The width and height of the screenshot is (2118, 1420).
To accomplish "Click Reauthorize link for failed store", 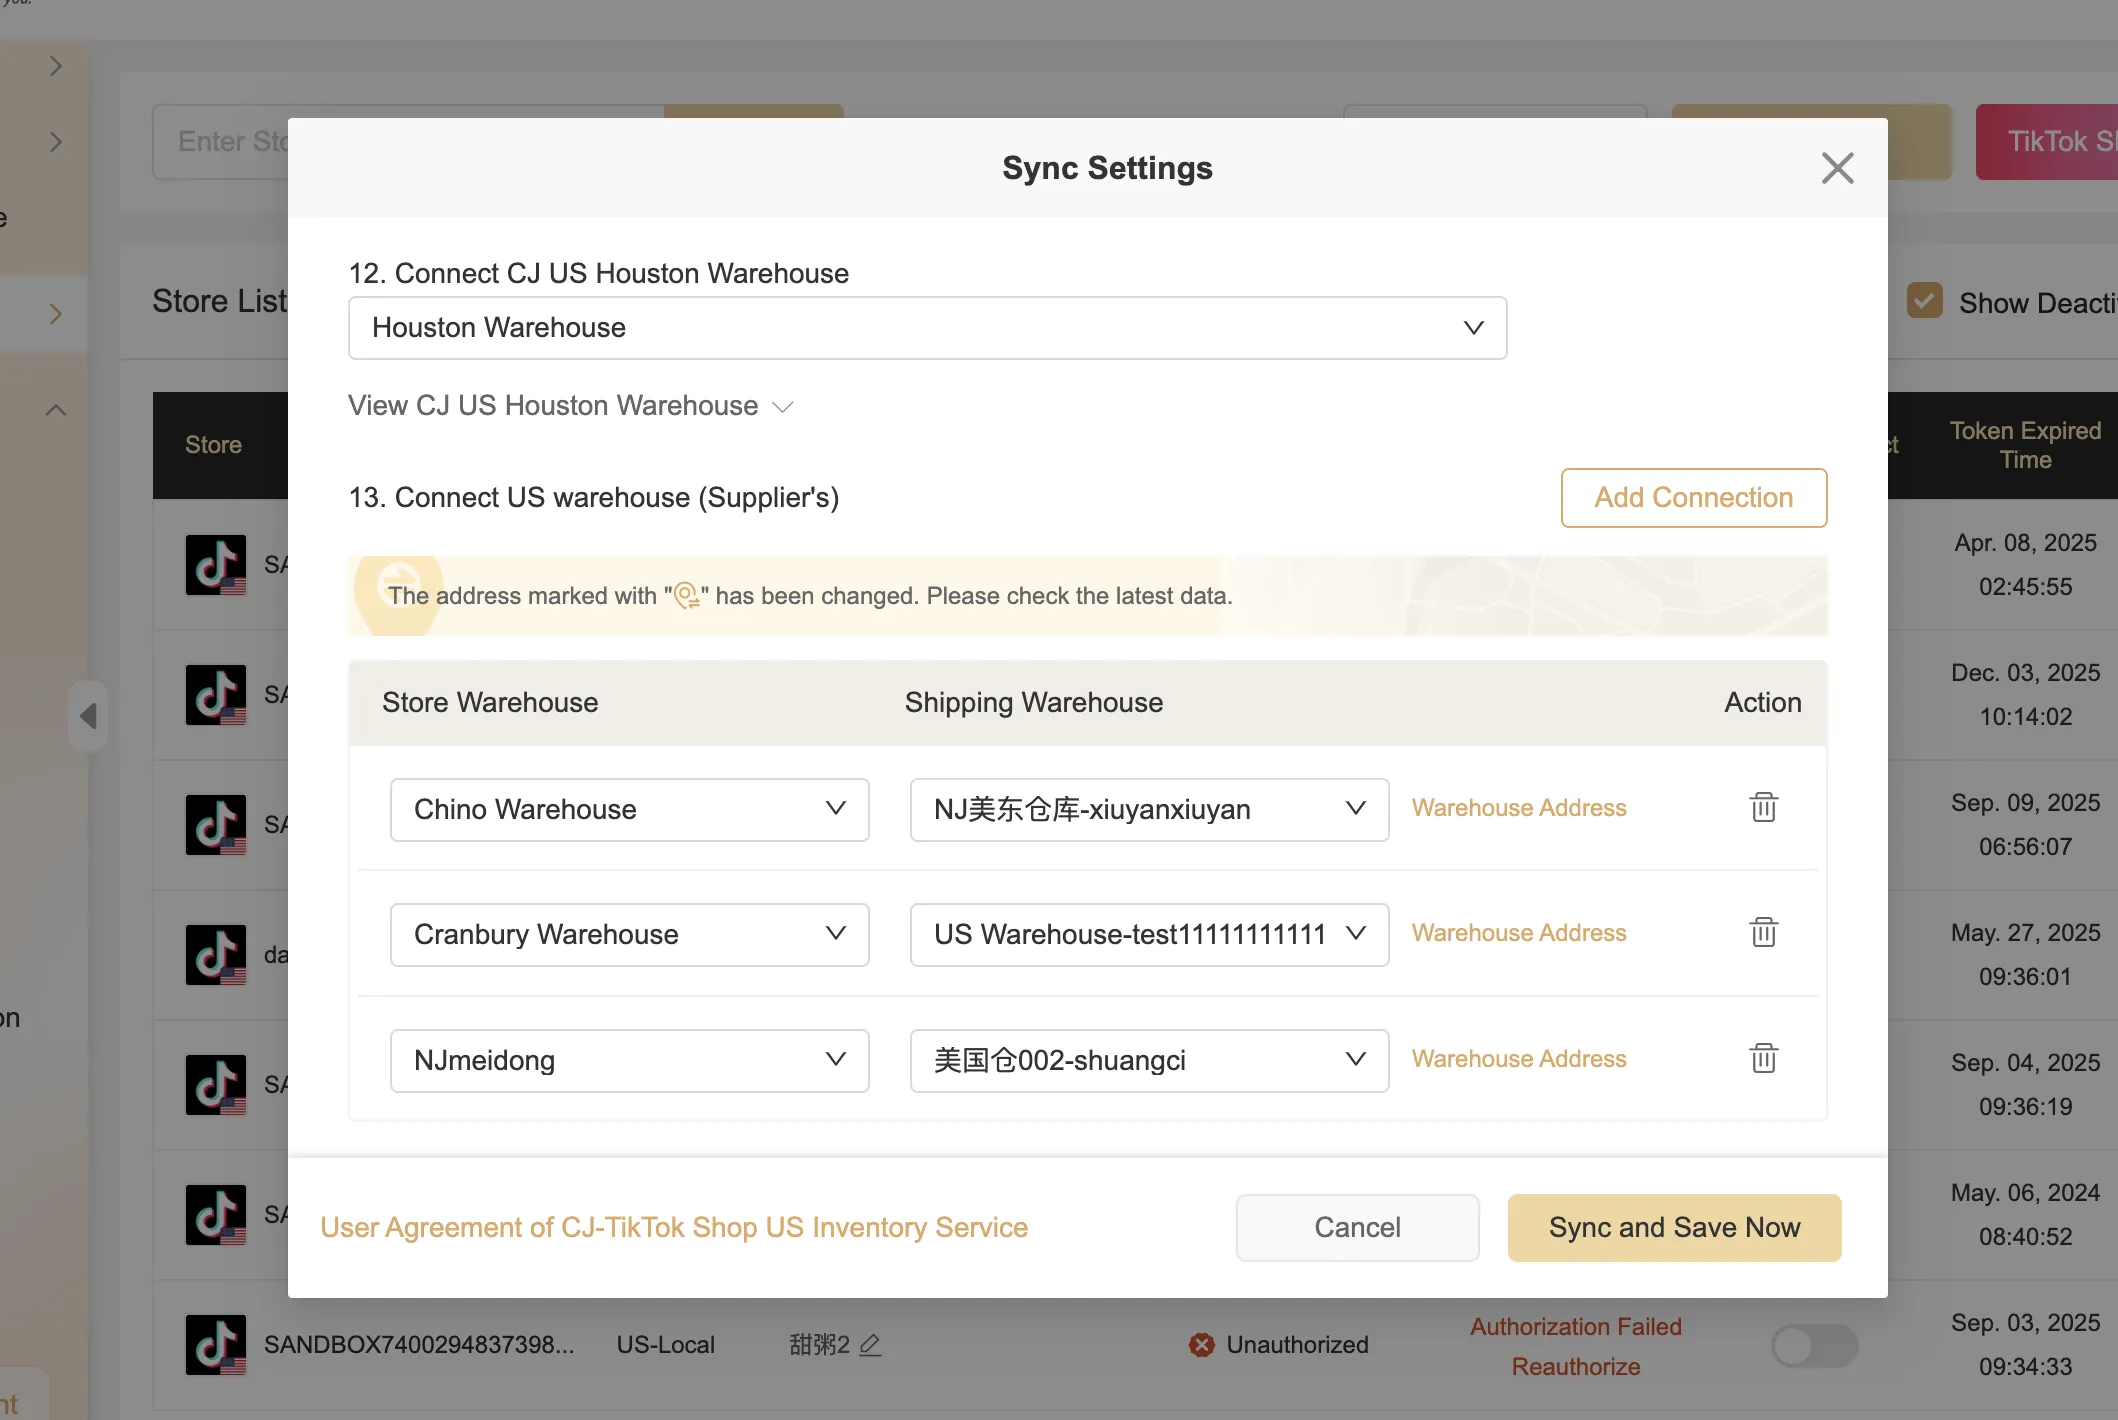I will [1575, 1366].
